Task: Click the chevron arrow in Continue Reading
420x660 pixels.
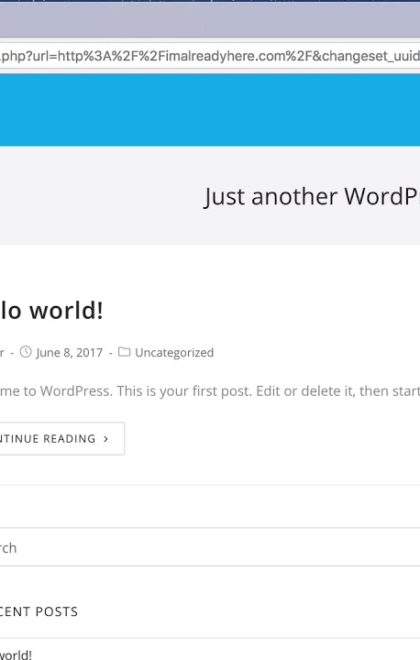Action: coord(106,439)
